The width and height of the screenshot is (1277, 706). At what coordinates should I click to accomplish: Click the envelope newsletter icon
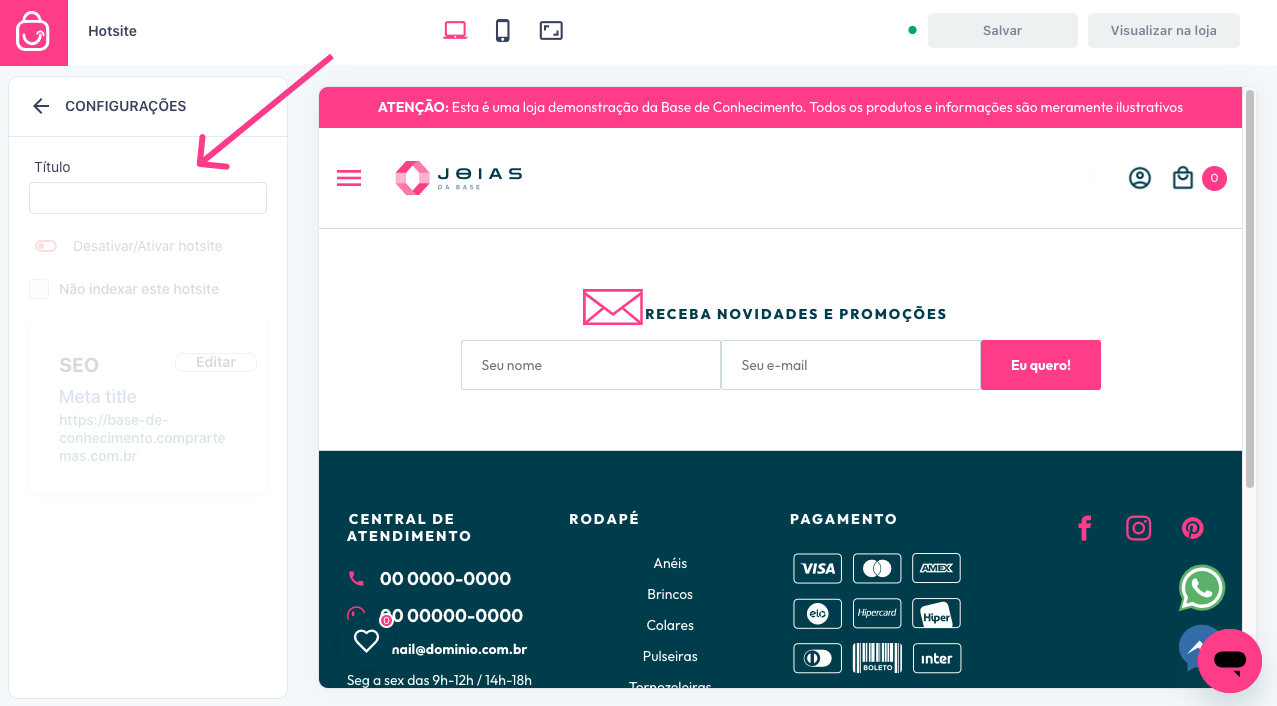(612, 307)
